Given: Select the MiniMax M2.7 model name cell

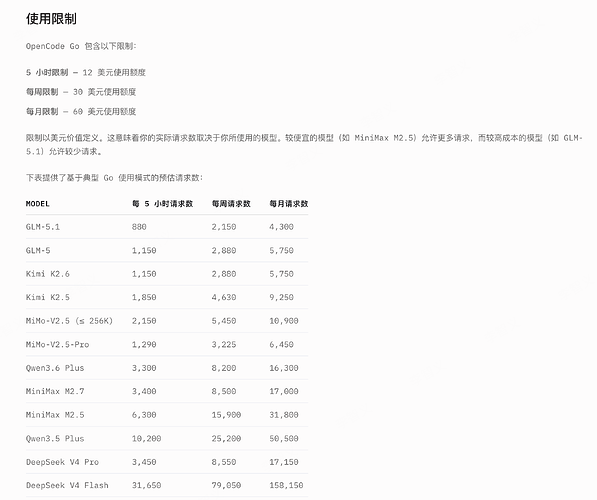Looking at the screenshot, I should pyautogui.click(x=55, y=391).
